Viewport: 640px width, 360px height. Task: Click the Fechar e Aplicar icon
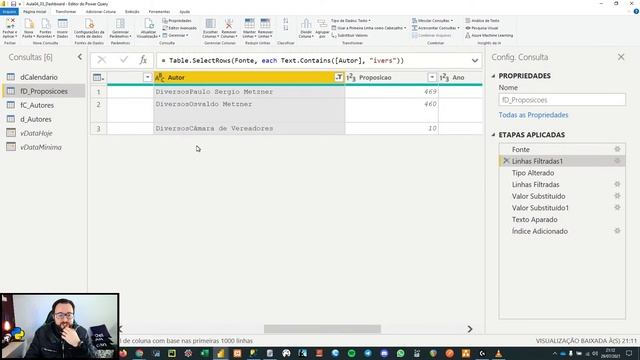click(x=10, y=24)
